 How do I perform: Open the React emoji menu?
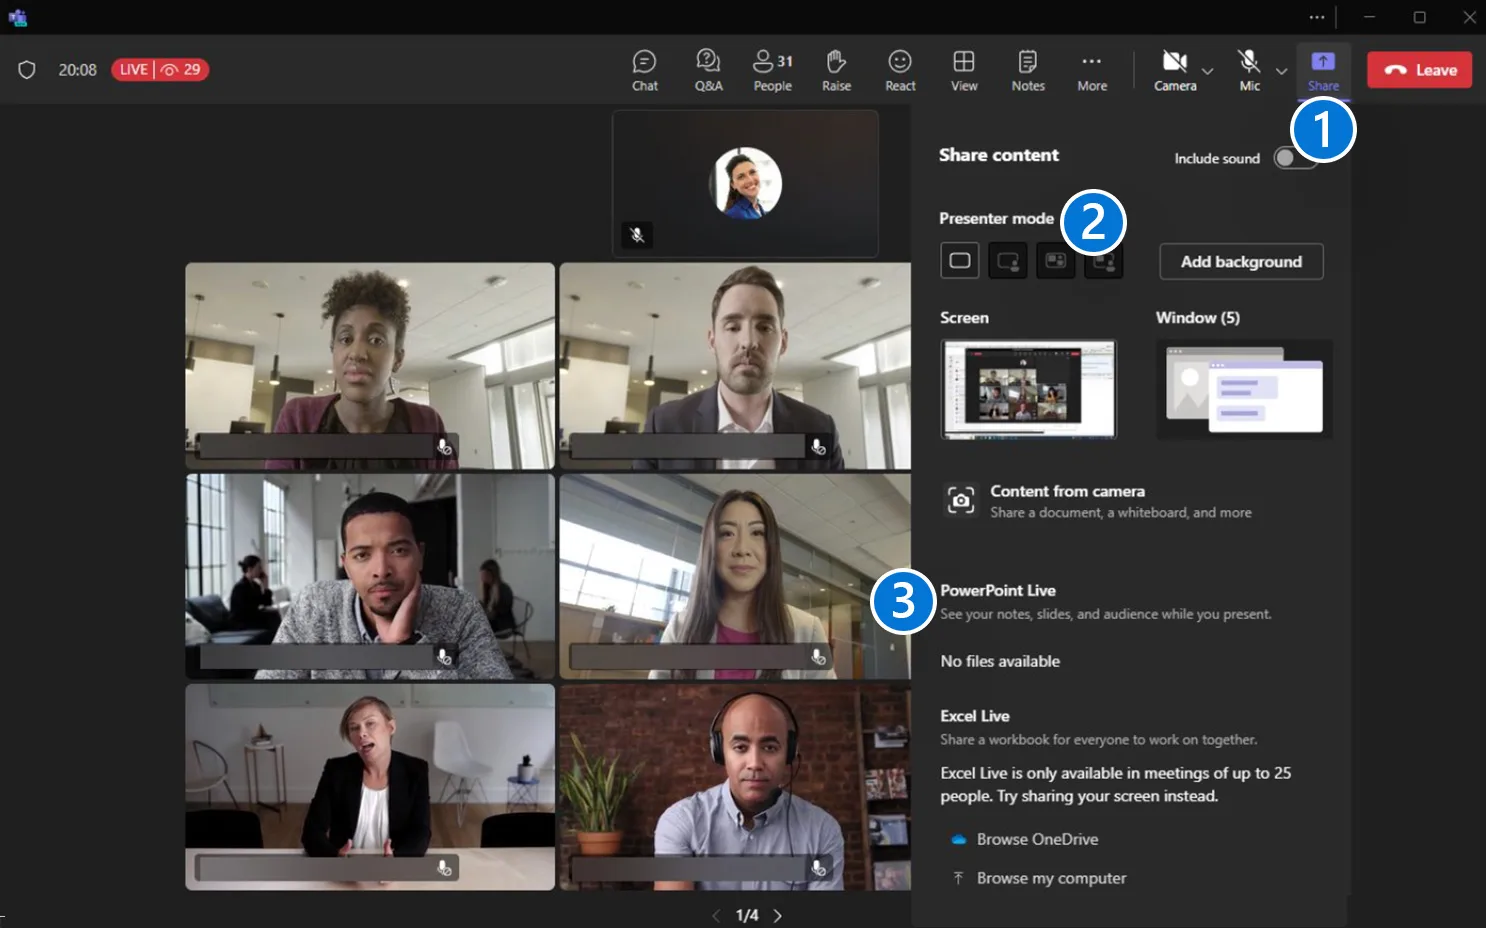(900, 70)
